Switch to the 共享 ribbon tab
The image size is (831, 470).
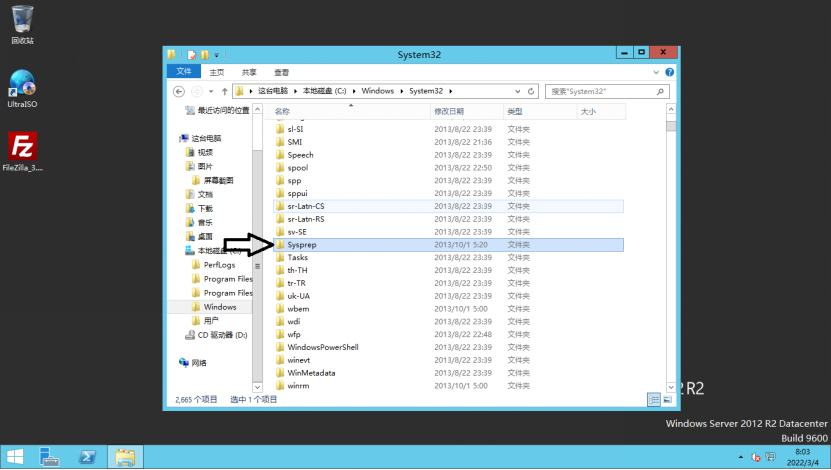[x=249, y=72]
